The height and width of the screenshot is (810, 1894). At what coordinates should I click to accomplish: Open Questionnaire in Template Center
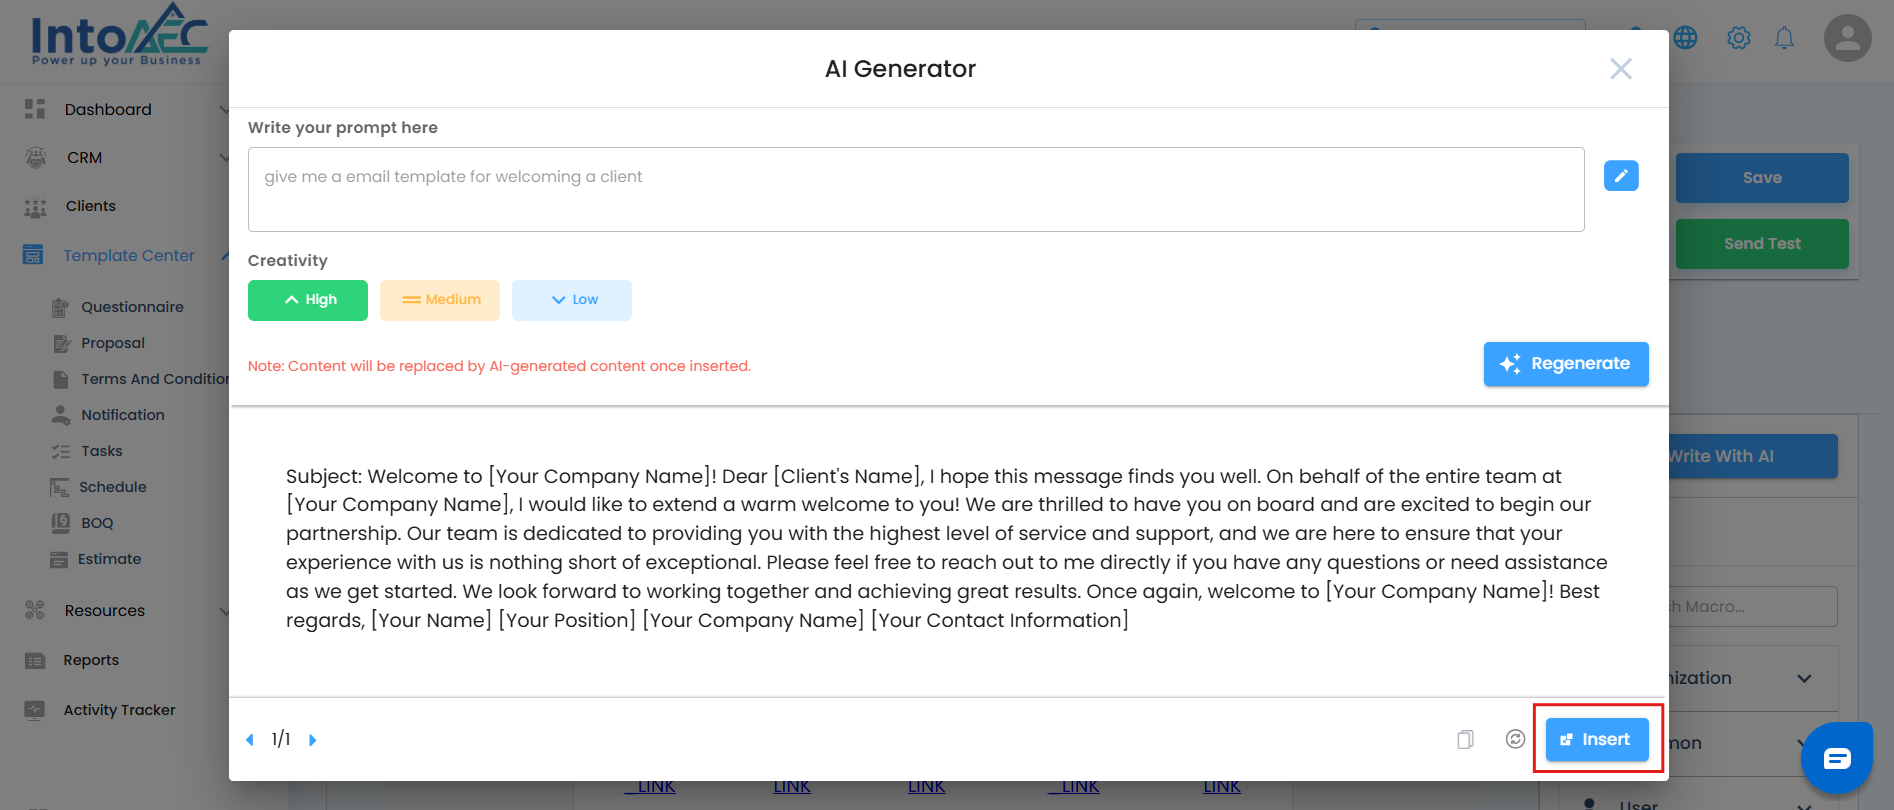pos(132,307)
